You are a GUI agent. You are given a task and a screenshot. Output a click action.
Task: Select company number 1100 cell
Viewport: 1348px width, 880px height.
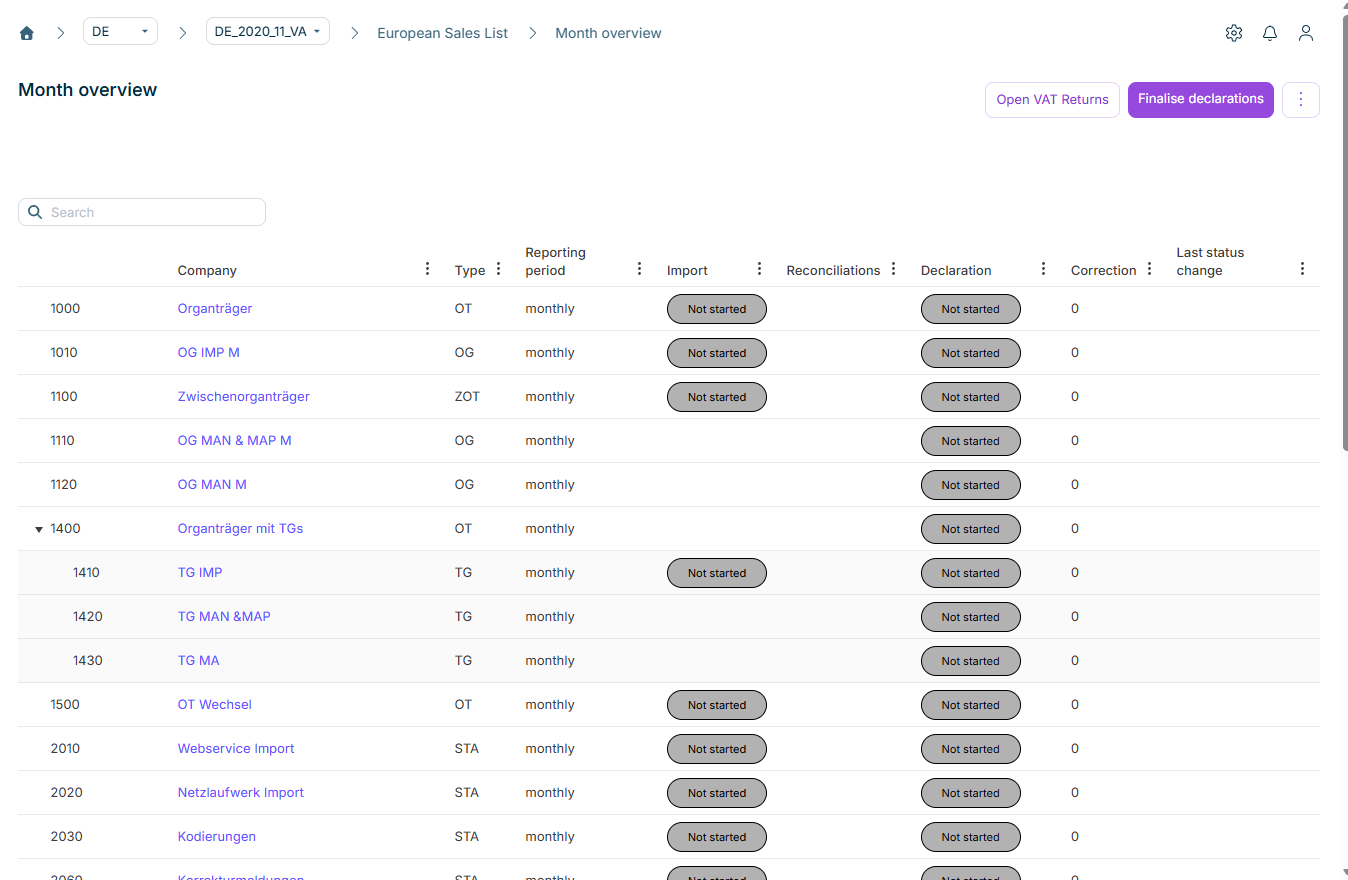coord(64,397)
